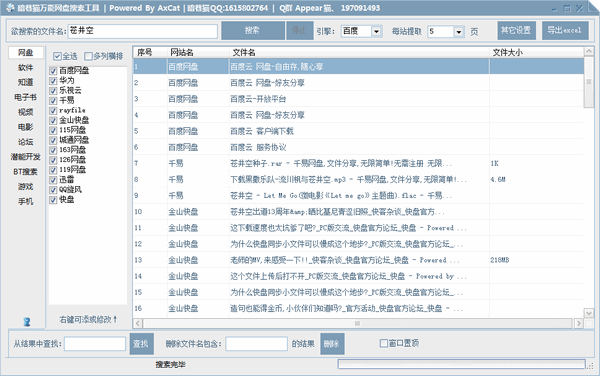Focus the 欲搜索的文件名 search field
Screen dimensions: 600x376
[143, 31]
